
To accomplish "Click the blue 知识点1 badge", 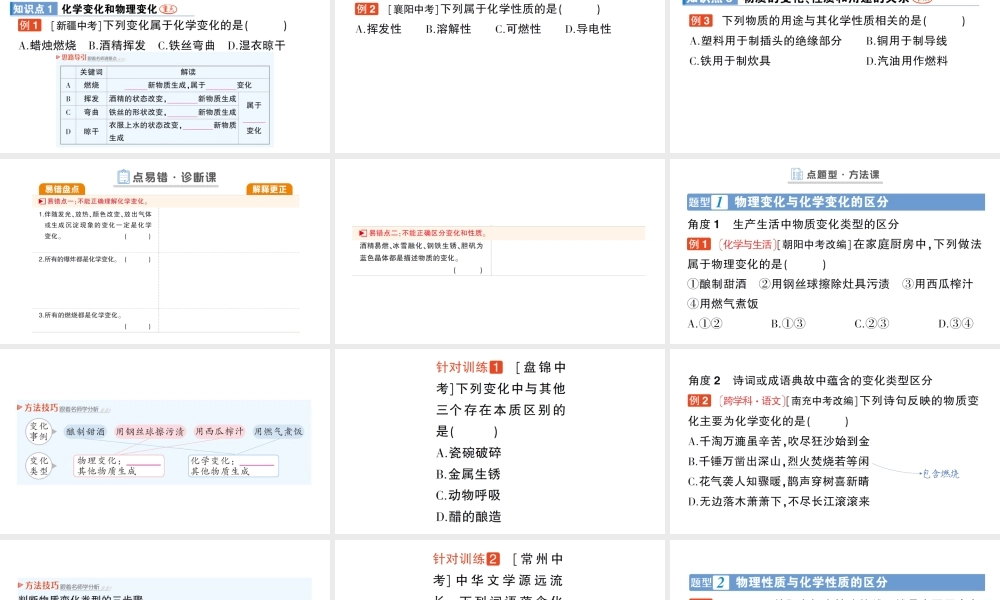I will click(34, 7).
